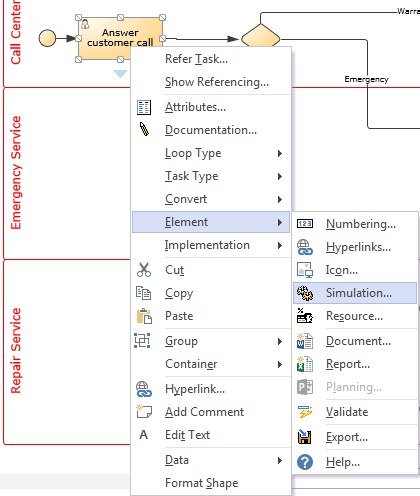
Task: Expand the Loop Type submenu arrow
Action: coord(280,153)
